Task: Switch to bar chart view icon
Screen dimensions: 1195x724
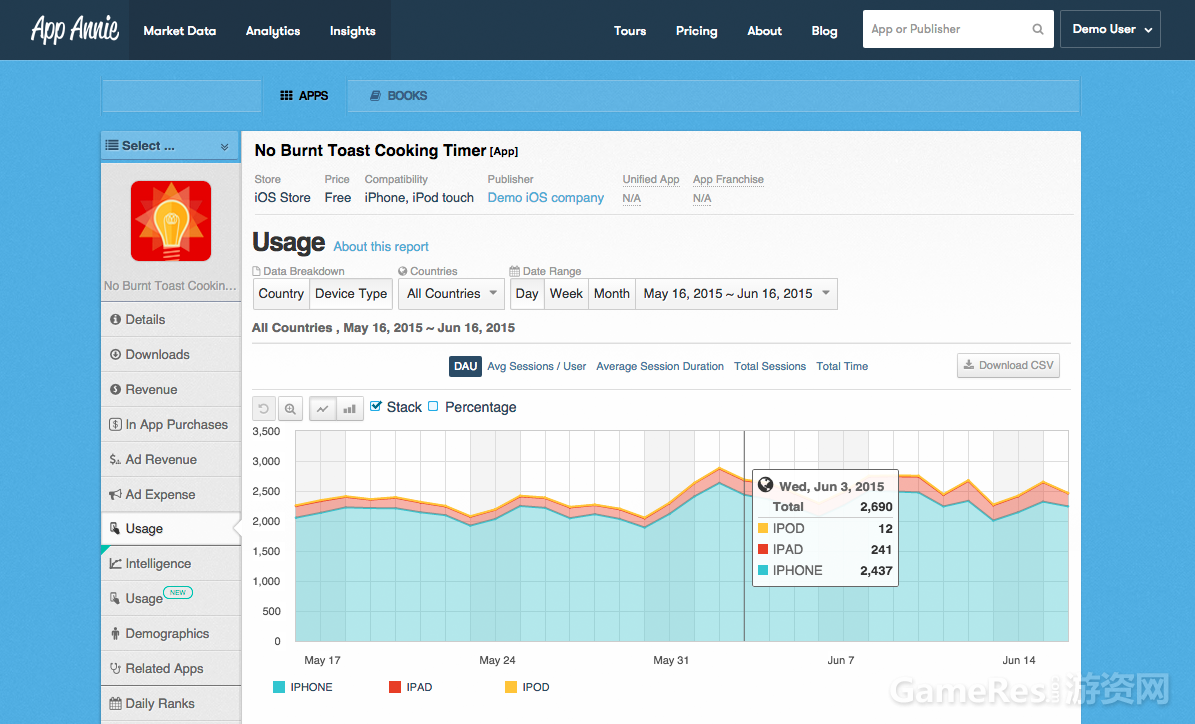Action: 350,408
